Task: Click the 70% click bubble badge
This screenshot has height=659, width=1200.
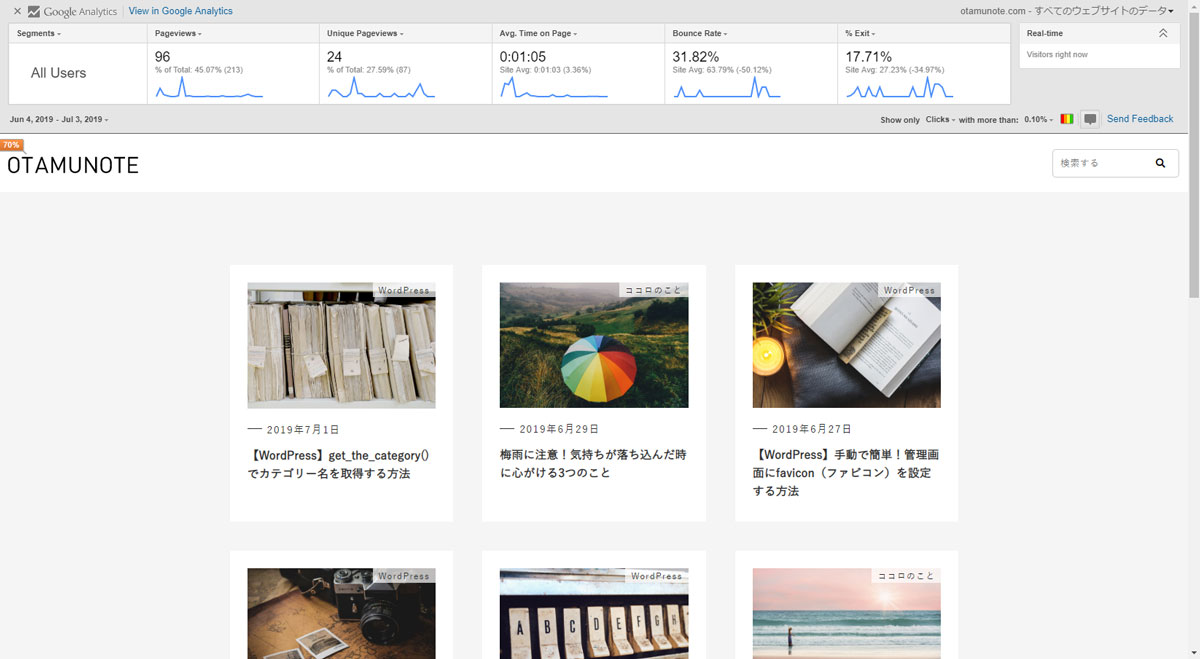Action: [x=12, y=145]
